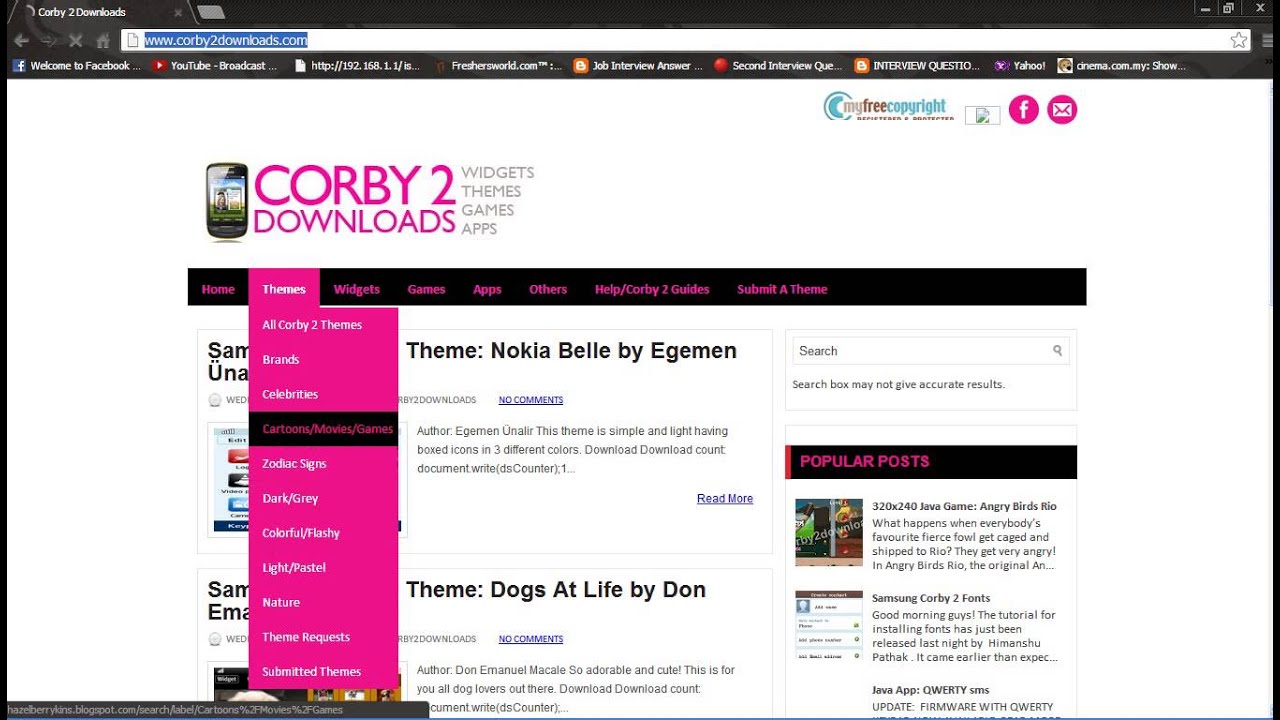Select Cartoons/Movies/Games menu entry
The height and width of the screenshot is (720, 1280).
323,429
